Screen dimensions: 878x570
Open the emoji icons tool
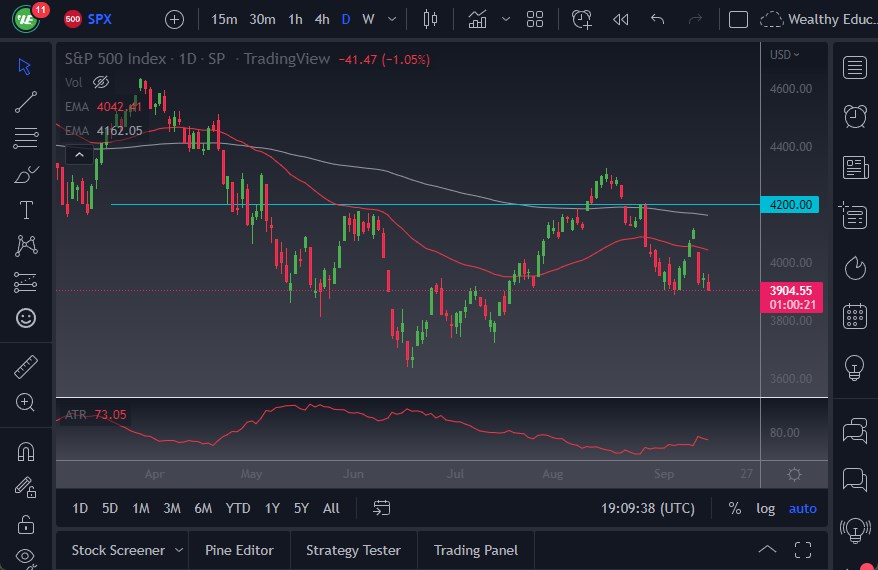pyautogui.click(x=26, y=318)
